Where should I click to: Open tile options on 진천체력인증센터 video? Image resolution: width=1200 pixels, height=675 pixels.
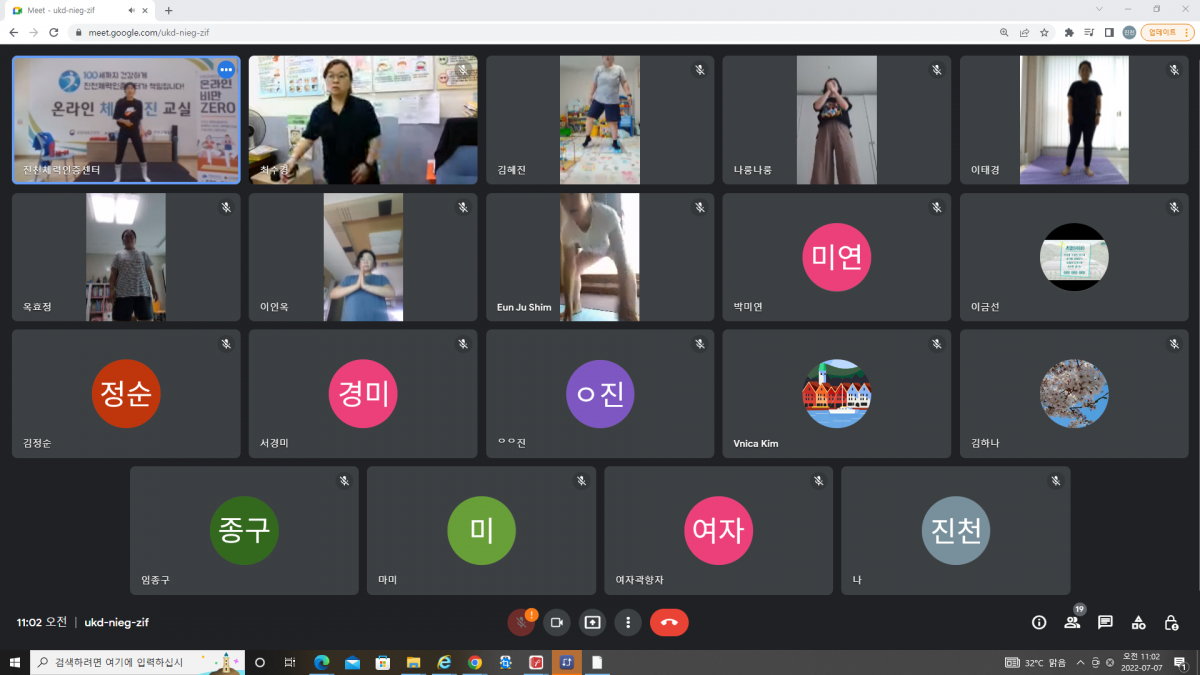226,70
